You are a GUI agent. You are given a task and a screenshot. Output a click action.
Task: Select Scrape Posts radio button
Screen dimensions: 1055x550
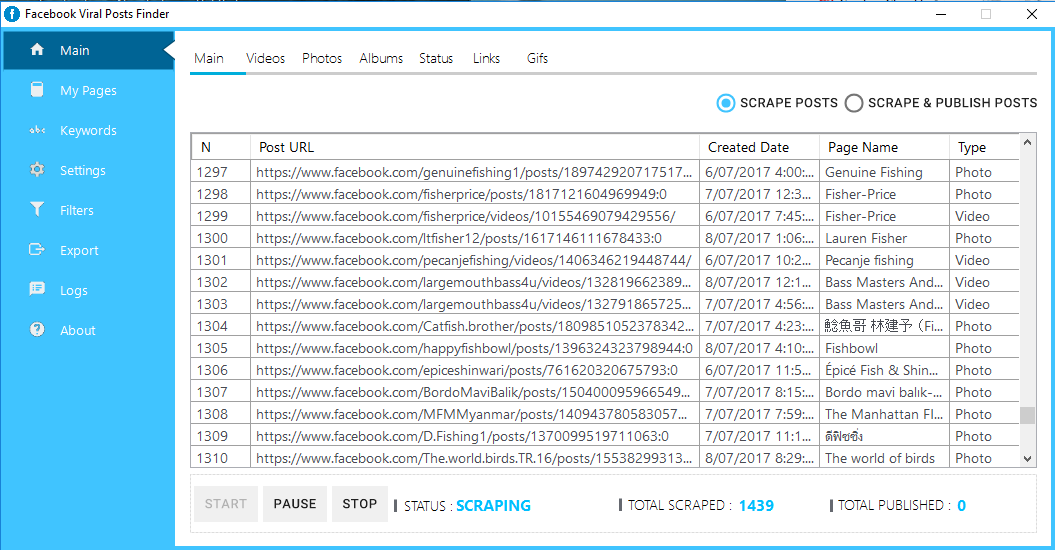pos(725,103)
